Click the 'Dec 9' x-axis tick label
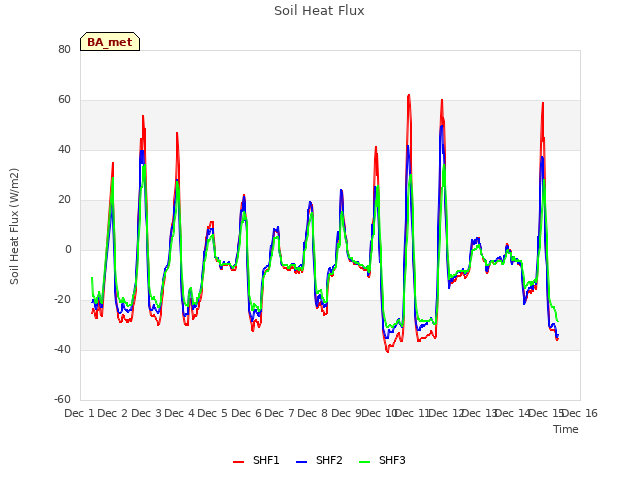Screen dimensions: 640x480 pos(346,413)
